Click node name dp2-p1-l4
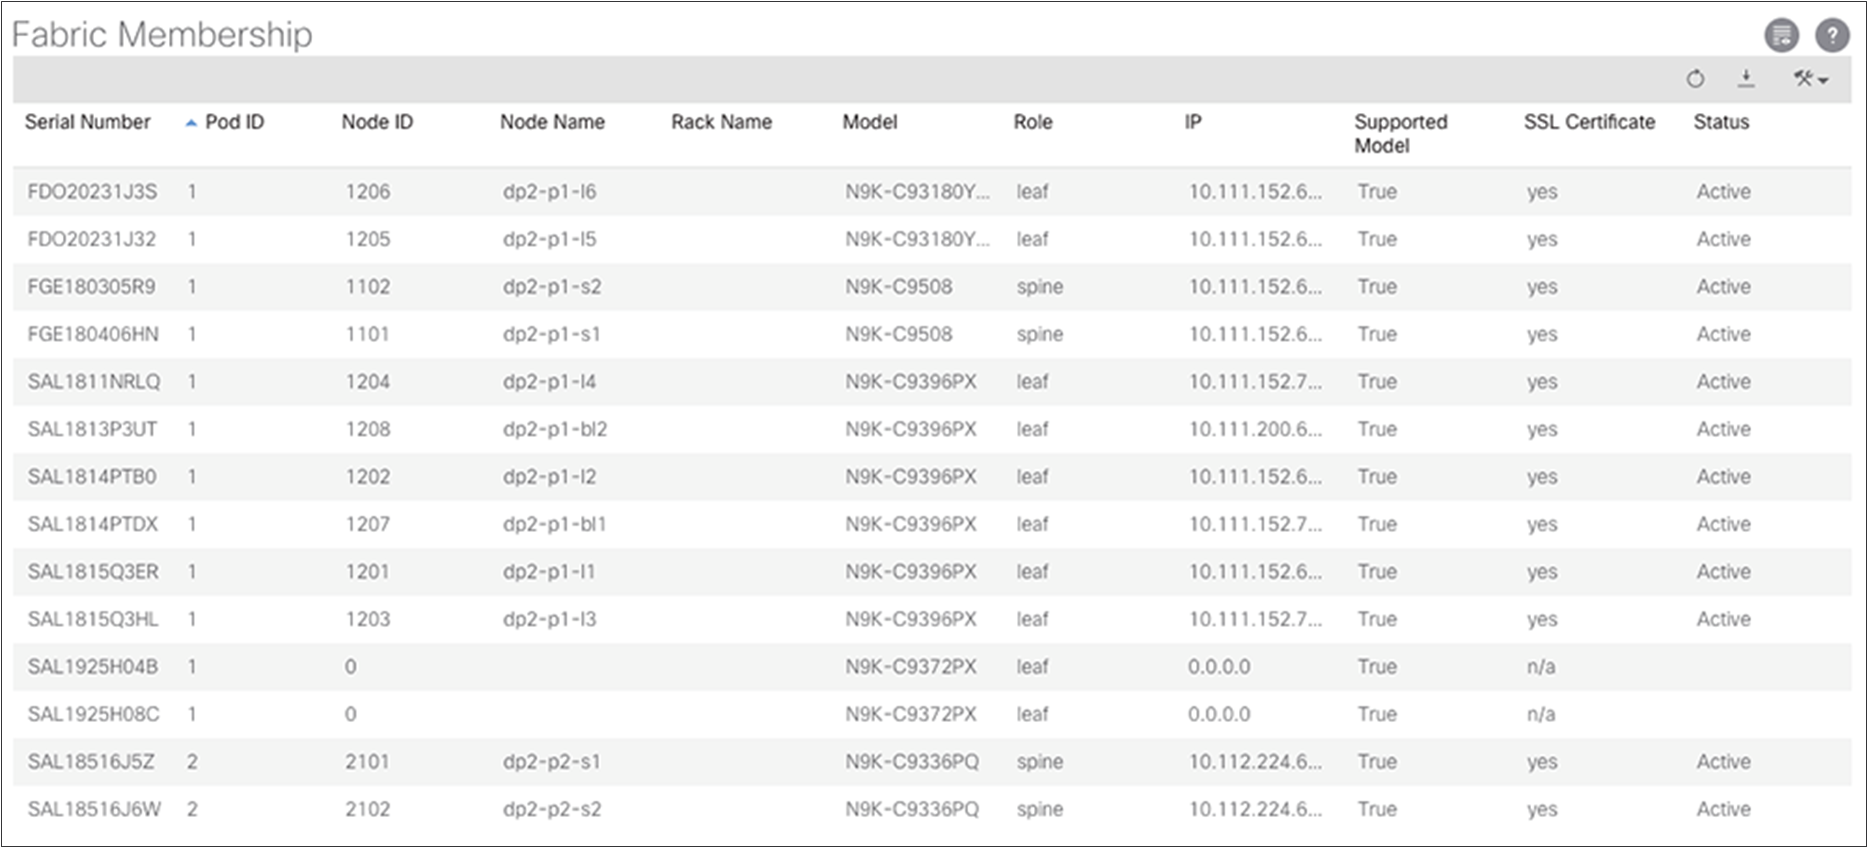 (x=549, y=382)
